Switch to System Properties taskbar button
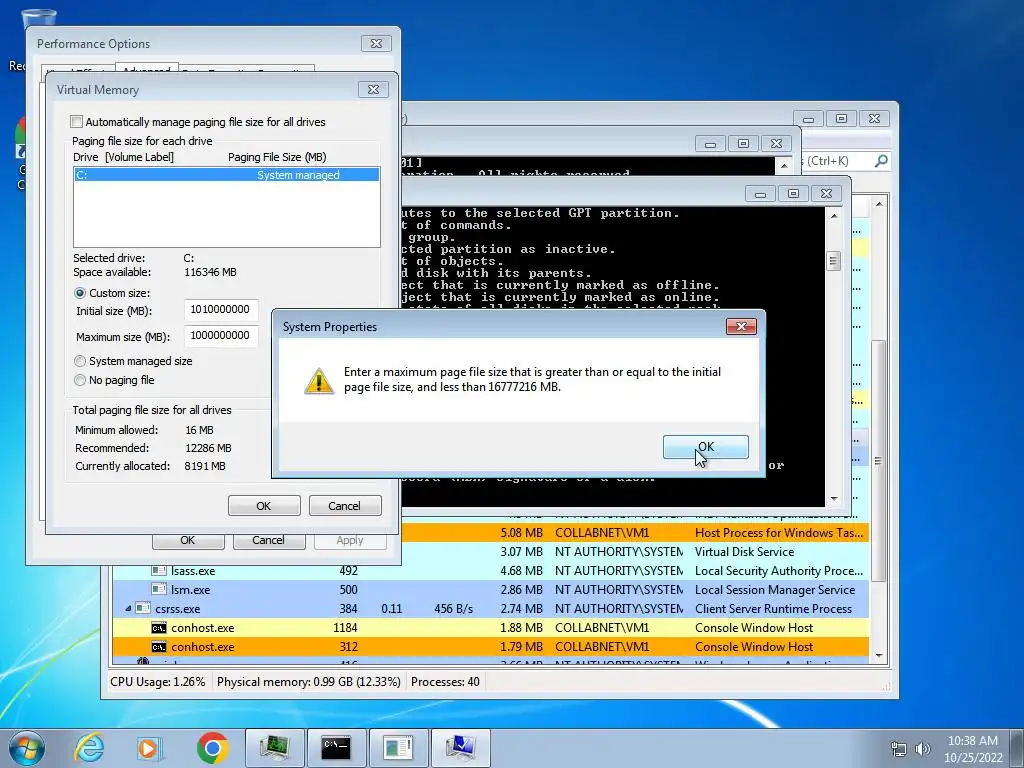 460,748
